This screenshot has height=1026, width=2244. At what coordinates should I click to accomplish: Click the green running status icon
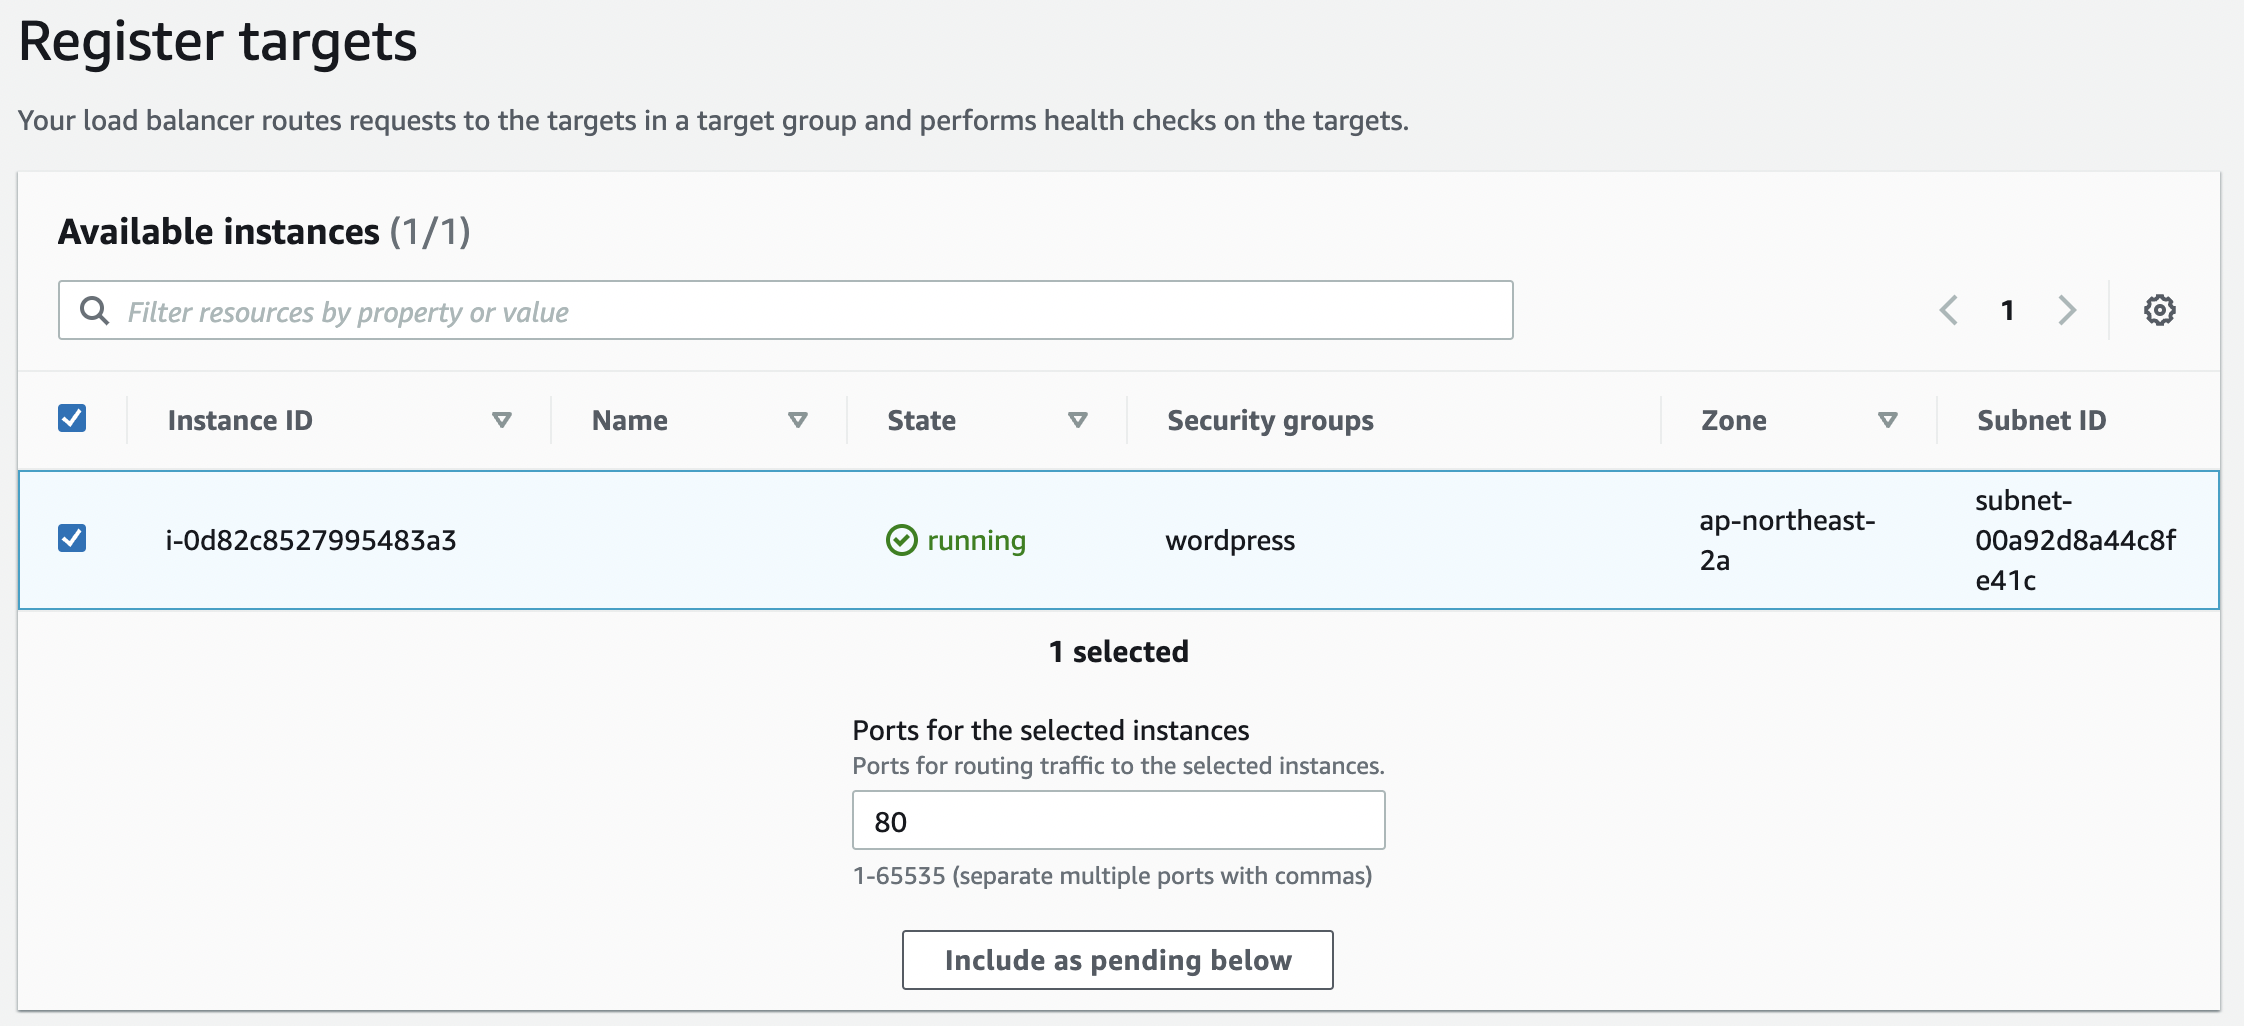901,540
